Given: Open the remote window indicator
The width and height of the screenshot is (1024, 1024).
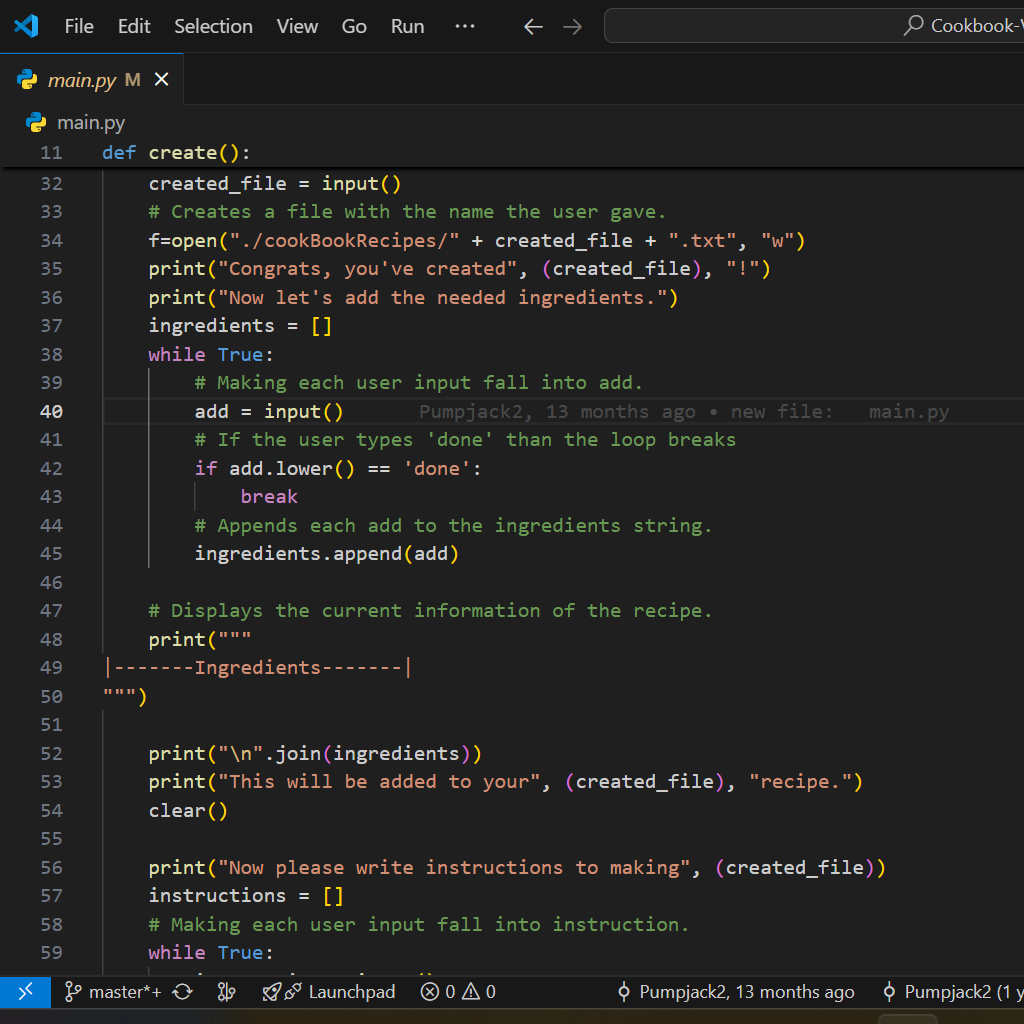Looking at the screenshot, I should click(x=25, y=992).
